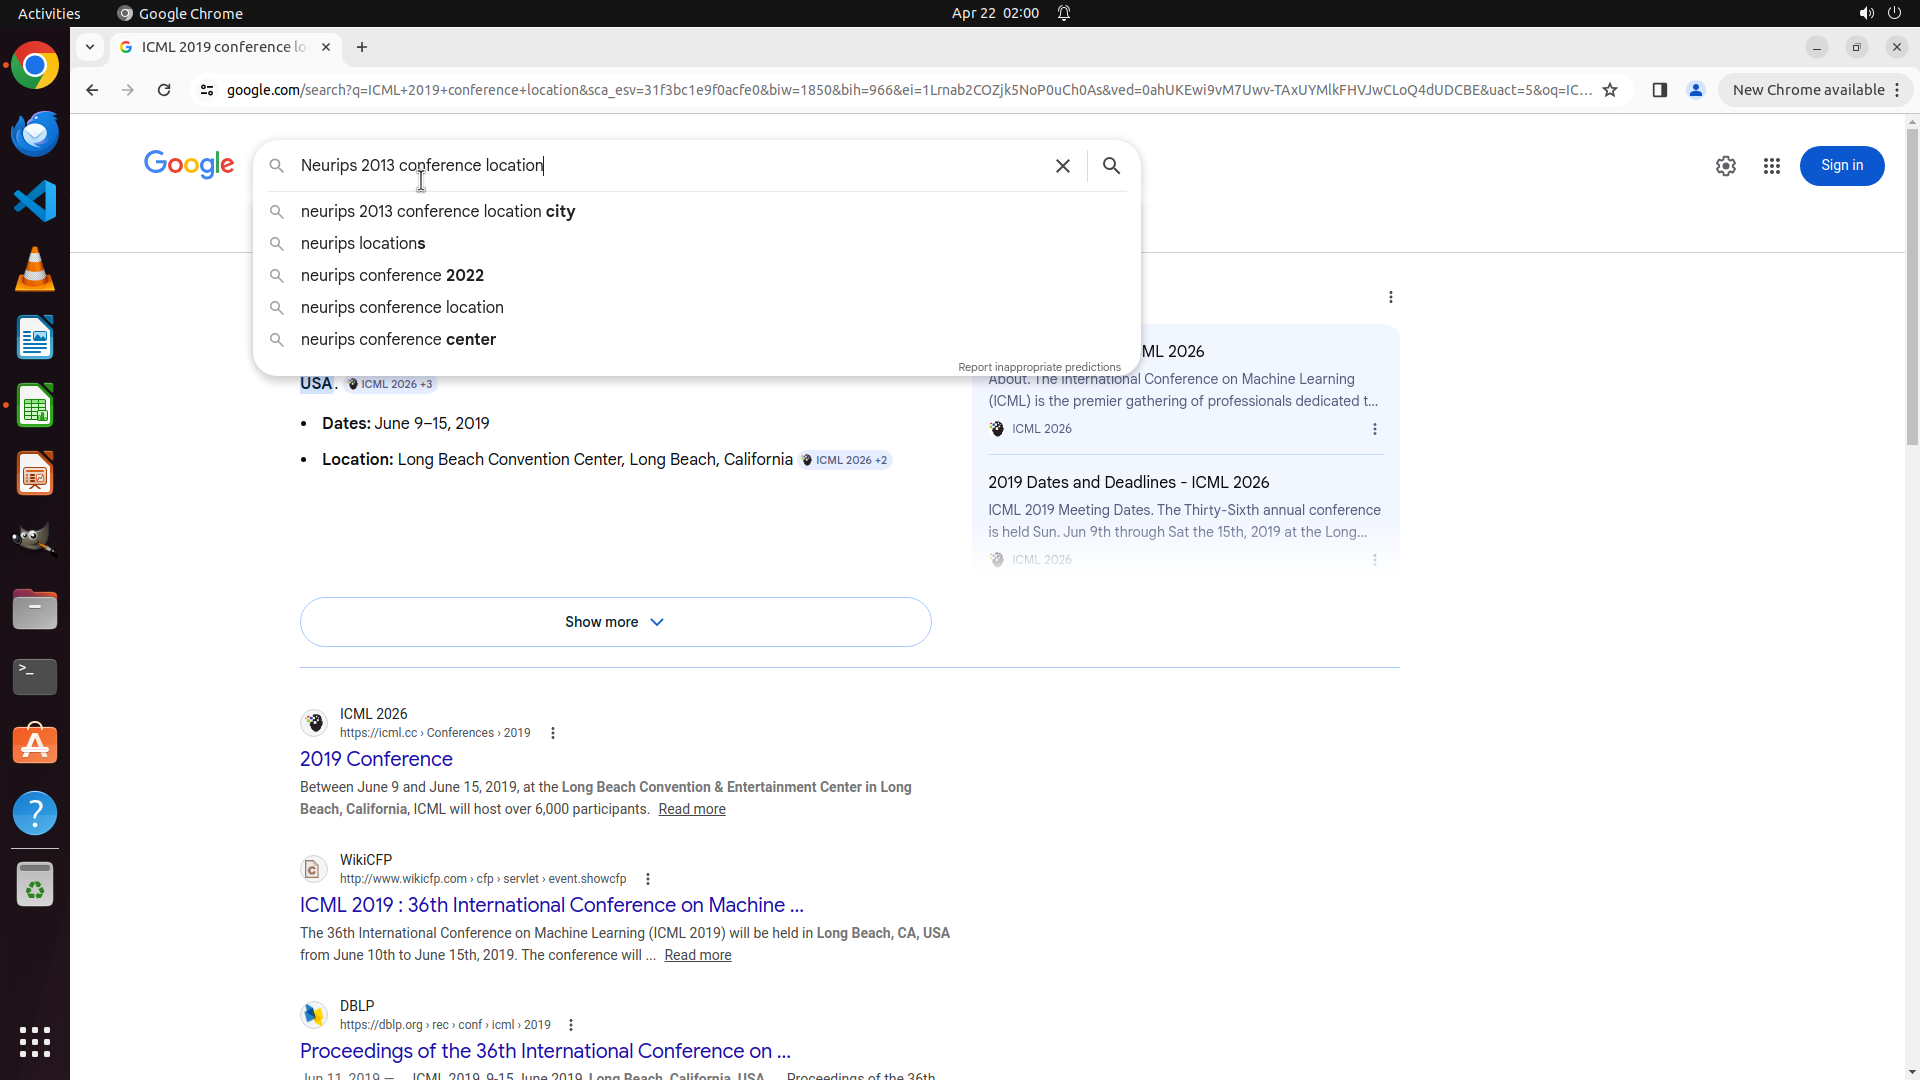
Task: Open Google quick settings gear
Action: (1725, 166)
